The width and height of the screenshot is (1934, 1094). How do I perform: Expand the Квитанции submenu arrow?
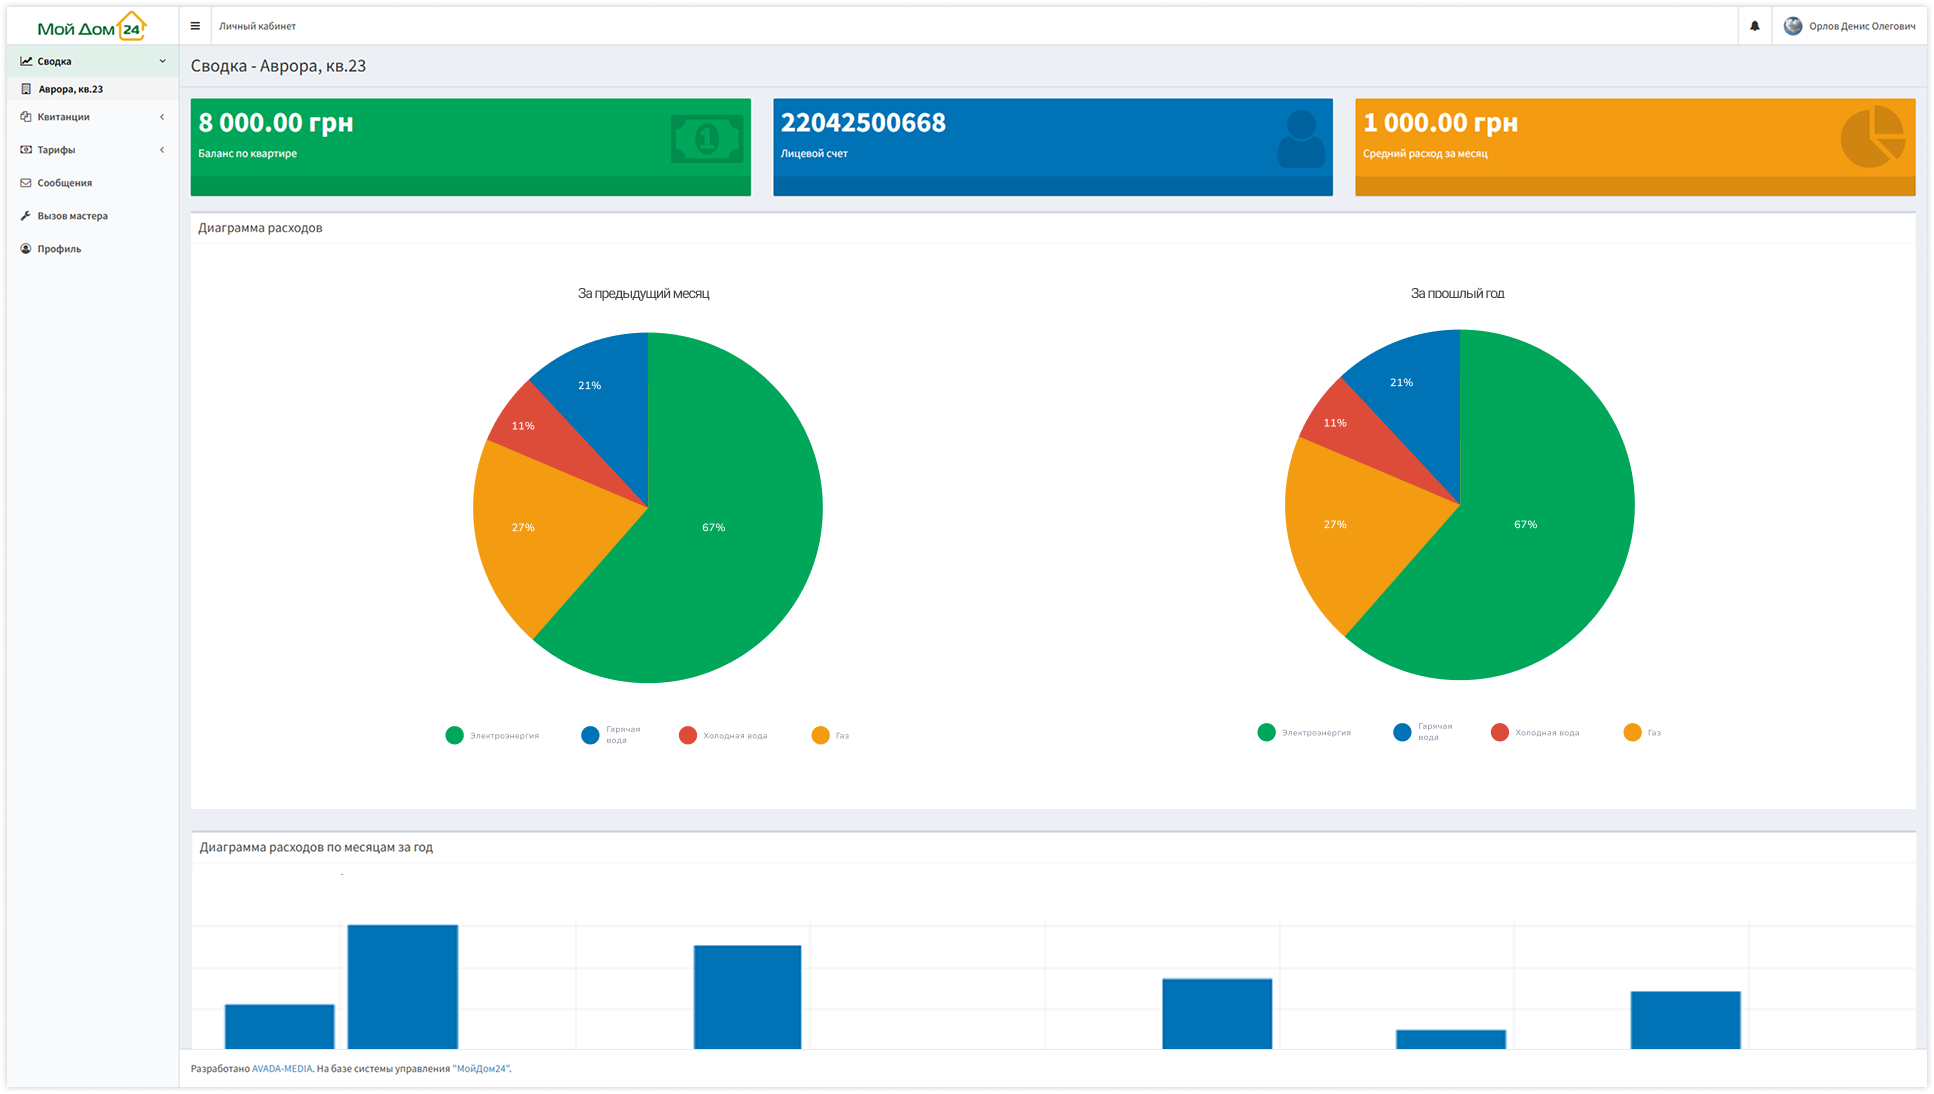tap(162, 117)
